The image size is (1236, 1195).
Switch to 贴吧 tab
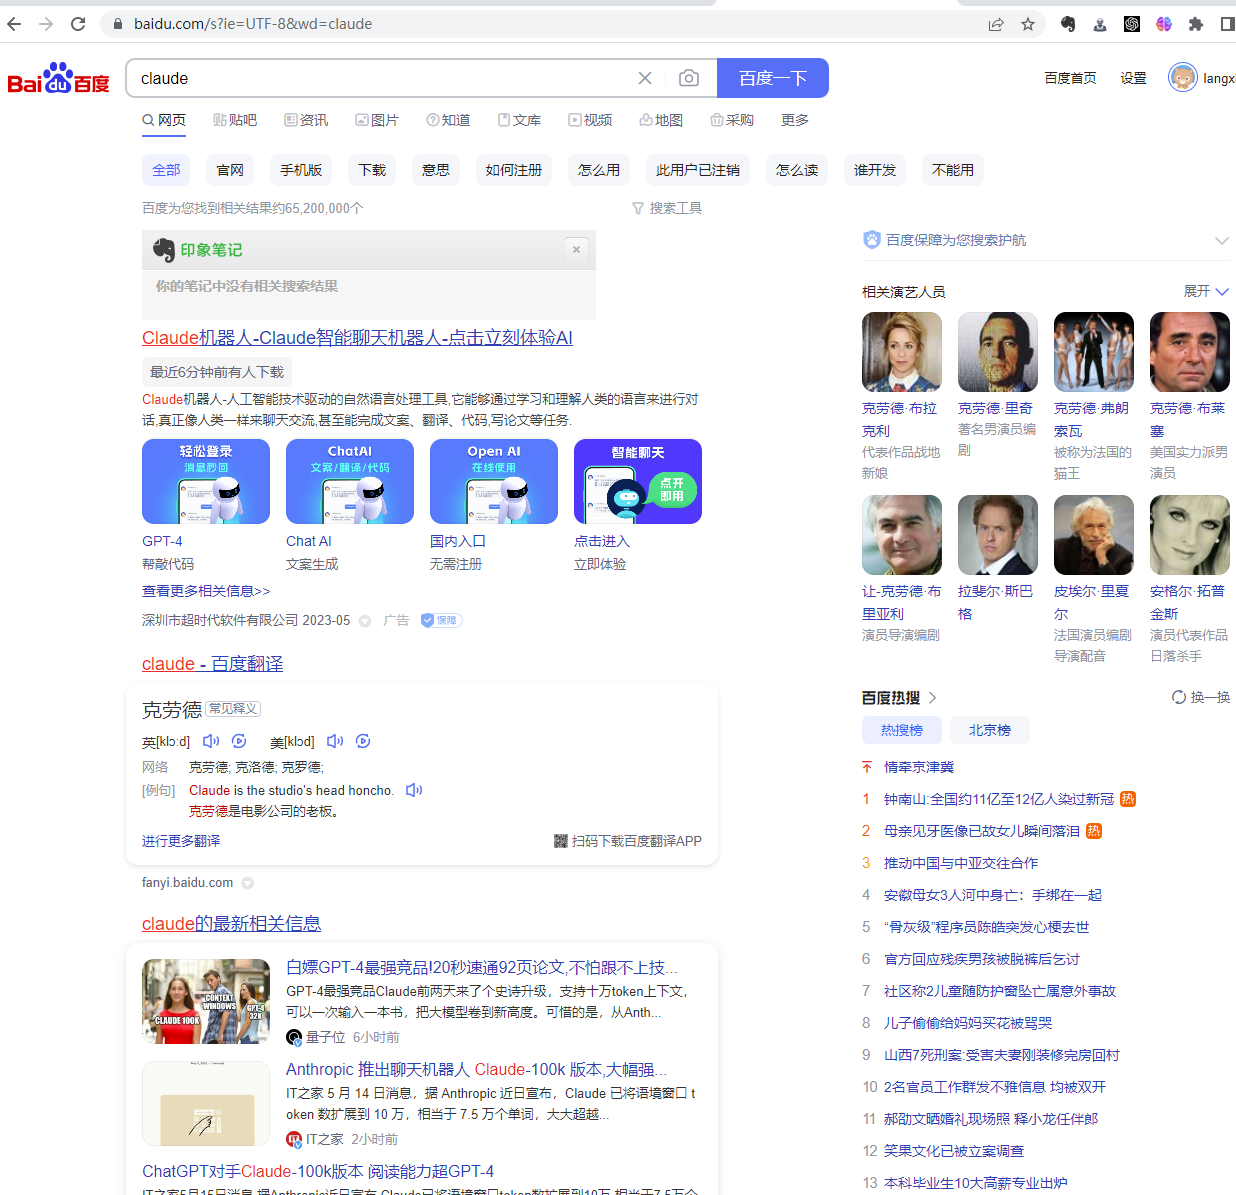click(235, 120)
